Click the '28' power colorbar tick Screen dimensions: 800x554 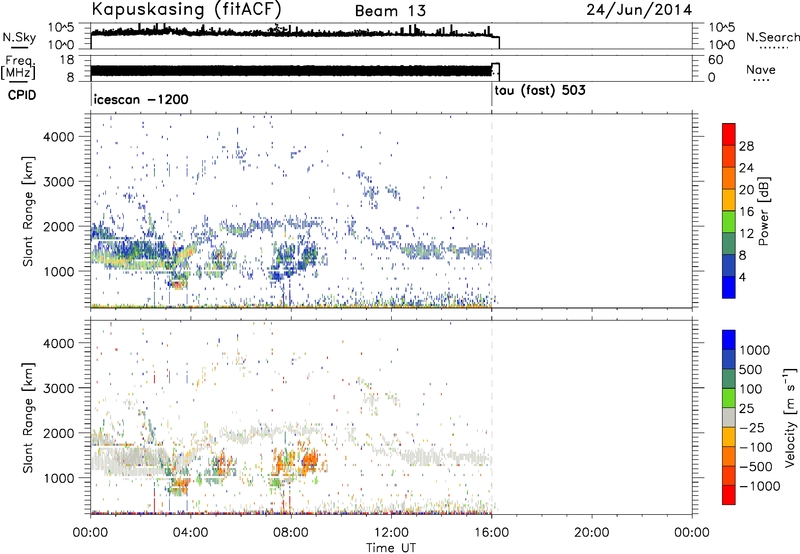tap(746, 146)
